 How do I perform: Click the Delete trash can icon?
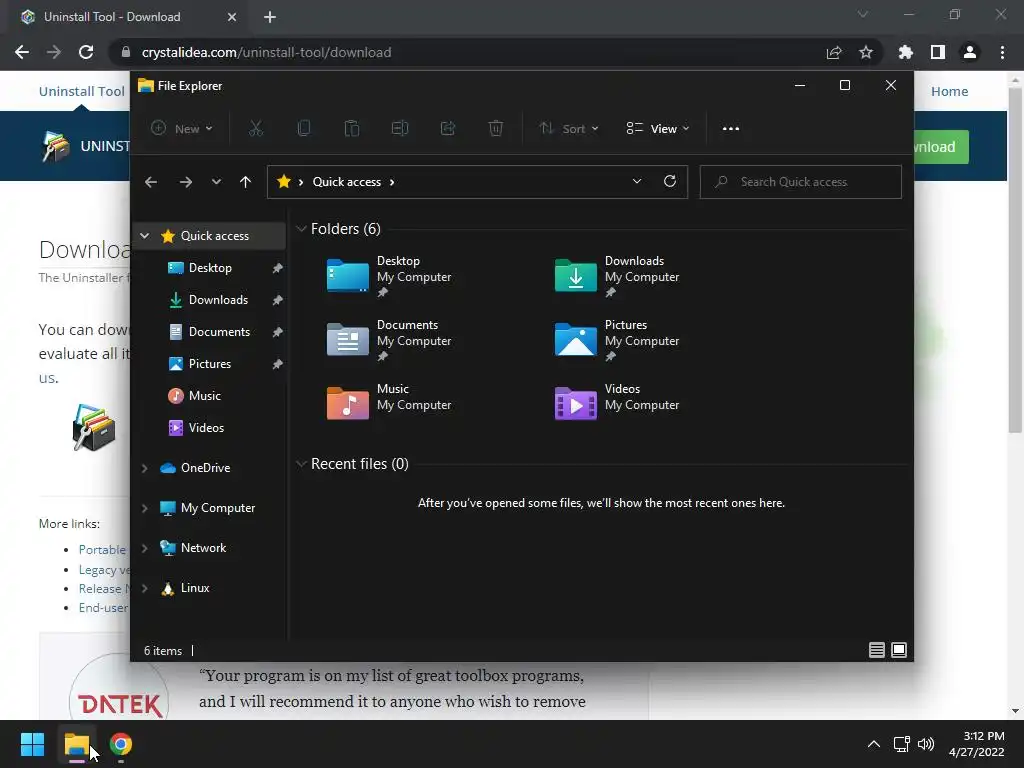[496, 129]
